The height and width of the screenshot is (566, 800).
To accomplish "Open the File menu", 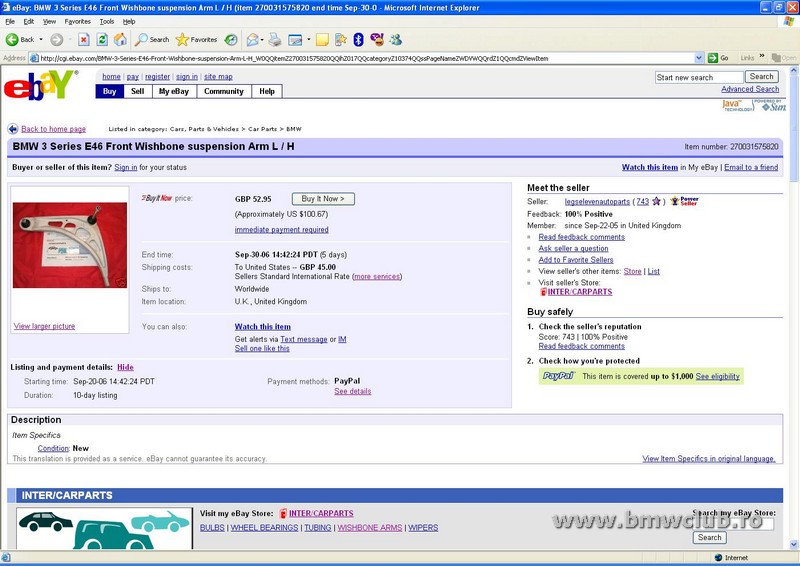I will click(10, 21).
